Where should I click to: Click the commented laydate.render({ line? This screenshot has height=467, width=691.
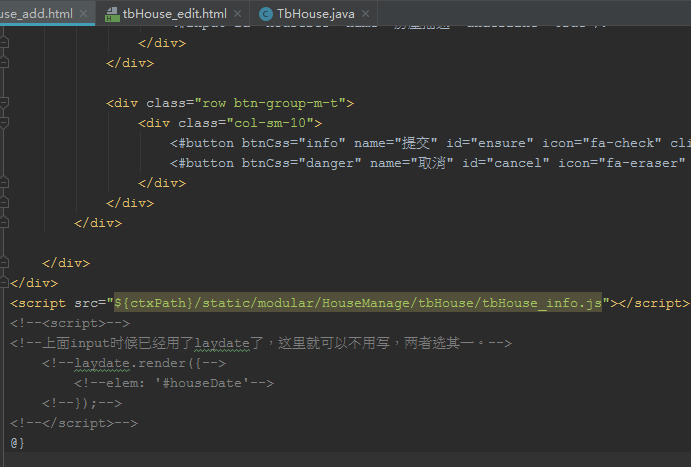[x=134, y=363]
